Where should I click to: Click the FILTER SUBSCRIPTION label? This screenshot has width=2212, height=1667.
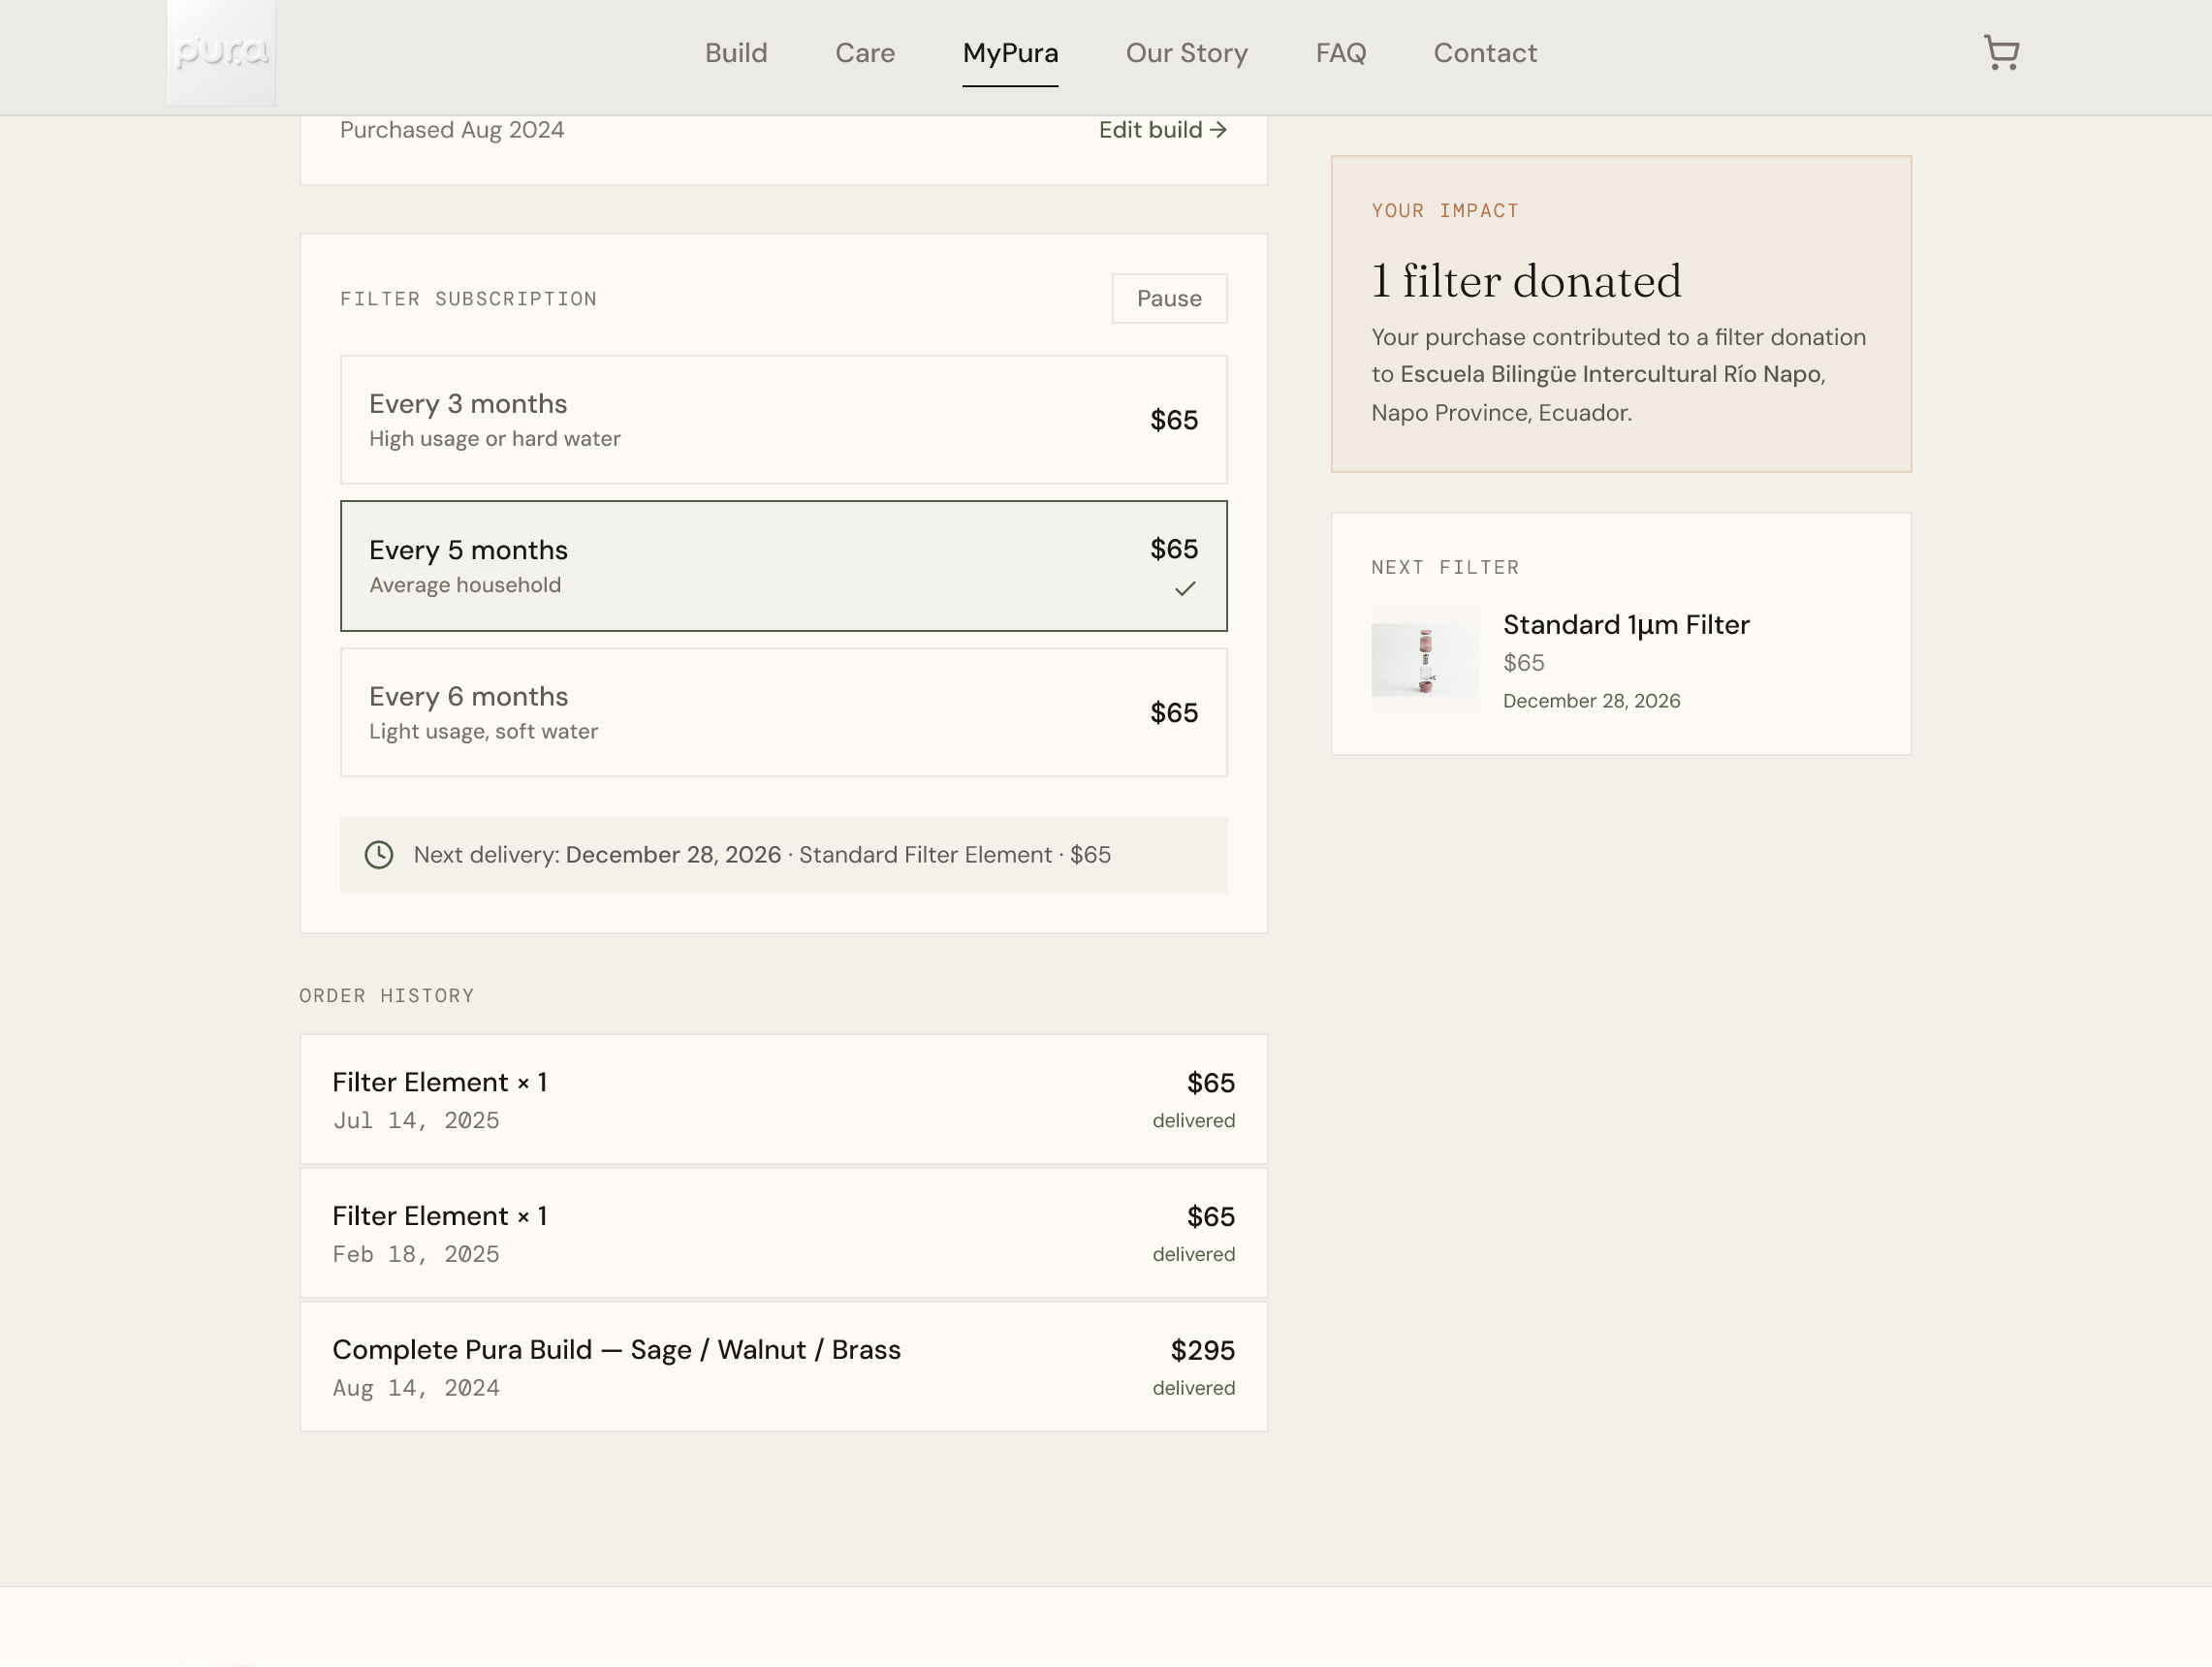click(469, 299)
